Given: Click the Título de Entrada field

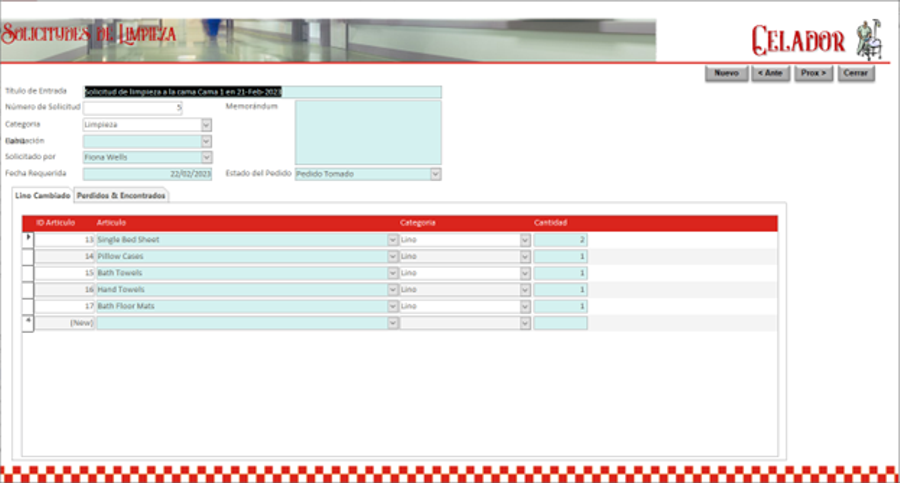Looking at the screenshot, I should click(262, 92).
